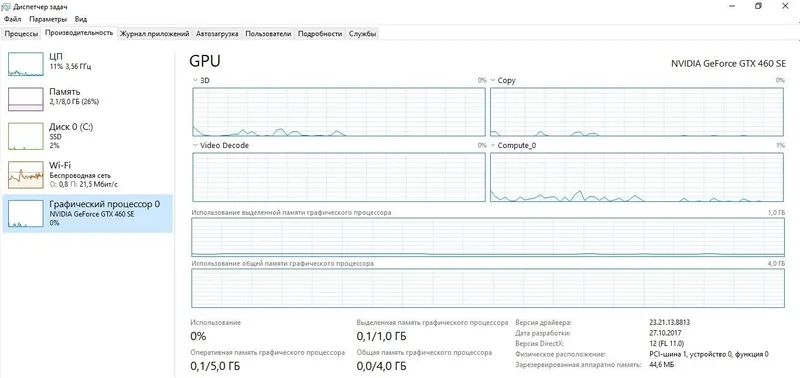The image size is (800, 378).
Task: Click the date 27.10.2017
Action: (665, 333)
